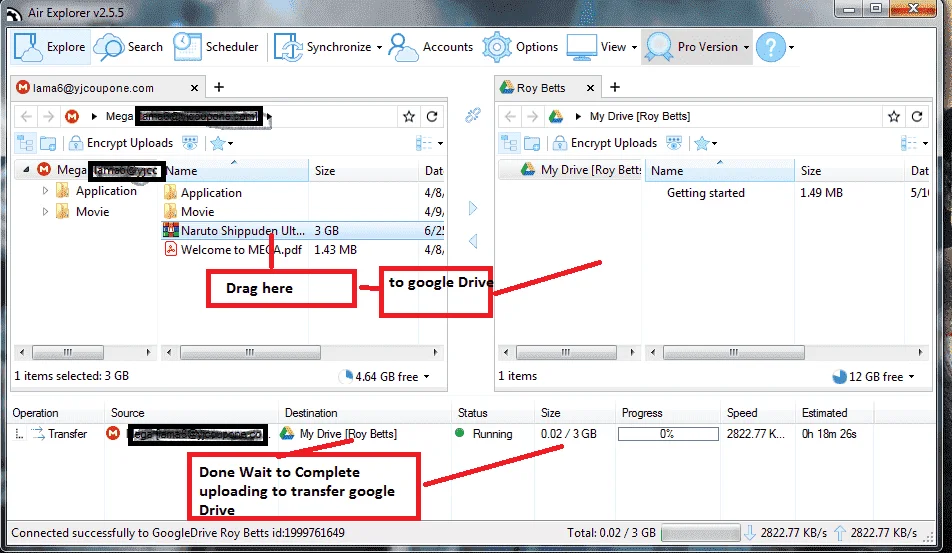Viewport: 952px width, 553px height.
Task: Open favorites dropdown in Google Drive pane
Action: [x=706, y=144]
